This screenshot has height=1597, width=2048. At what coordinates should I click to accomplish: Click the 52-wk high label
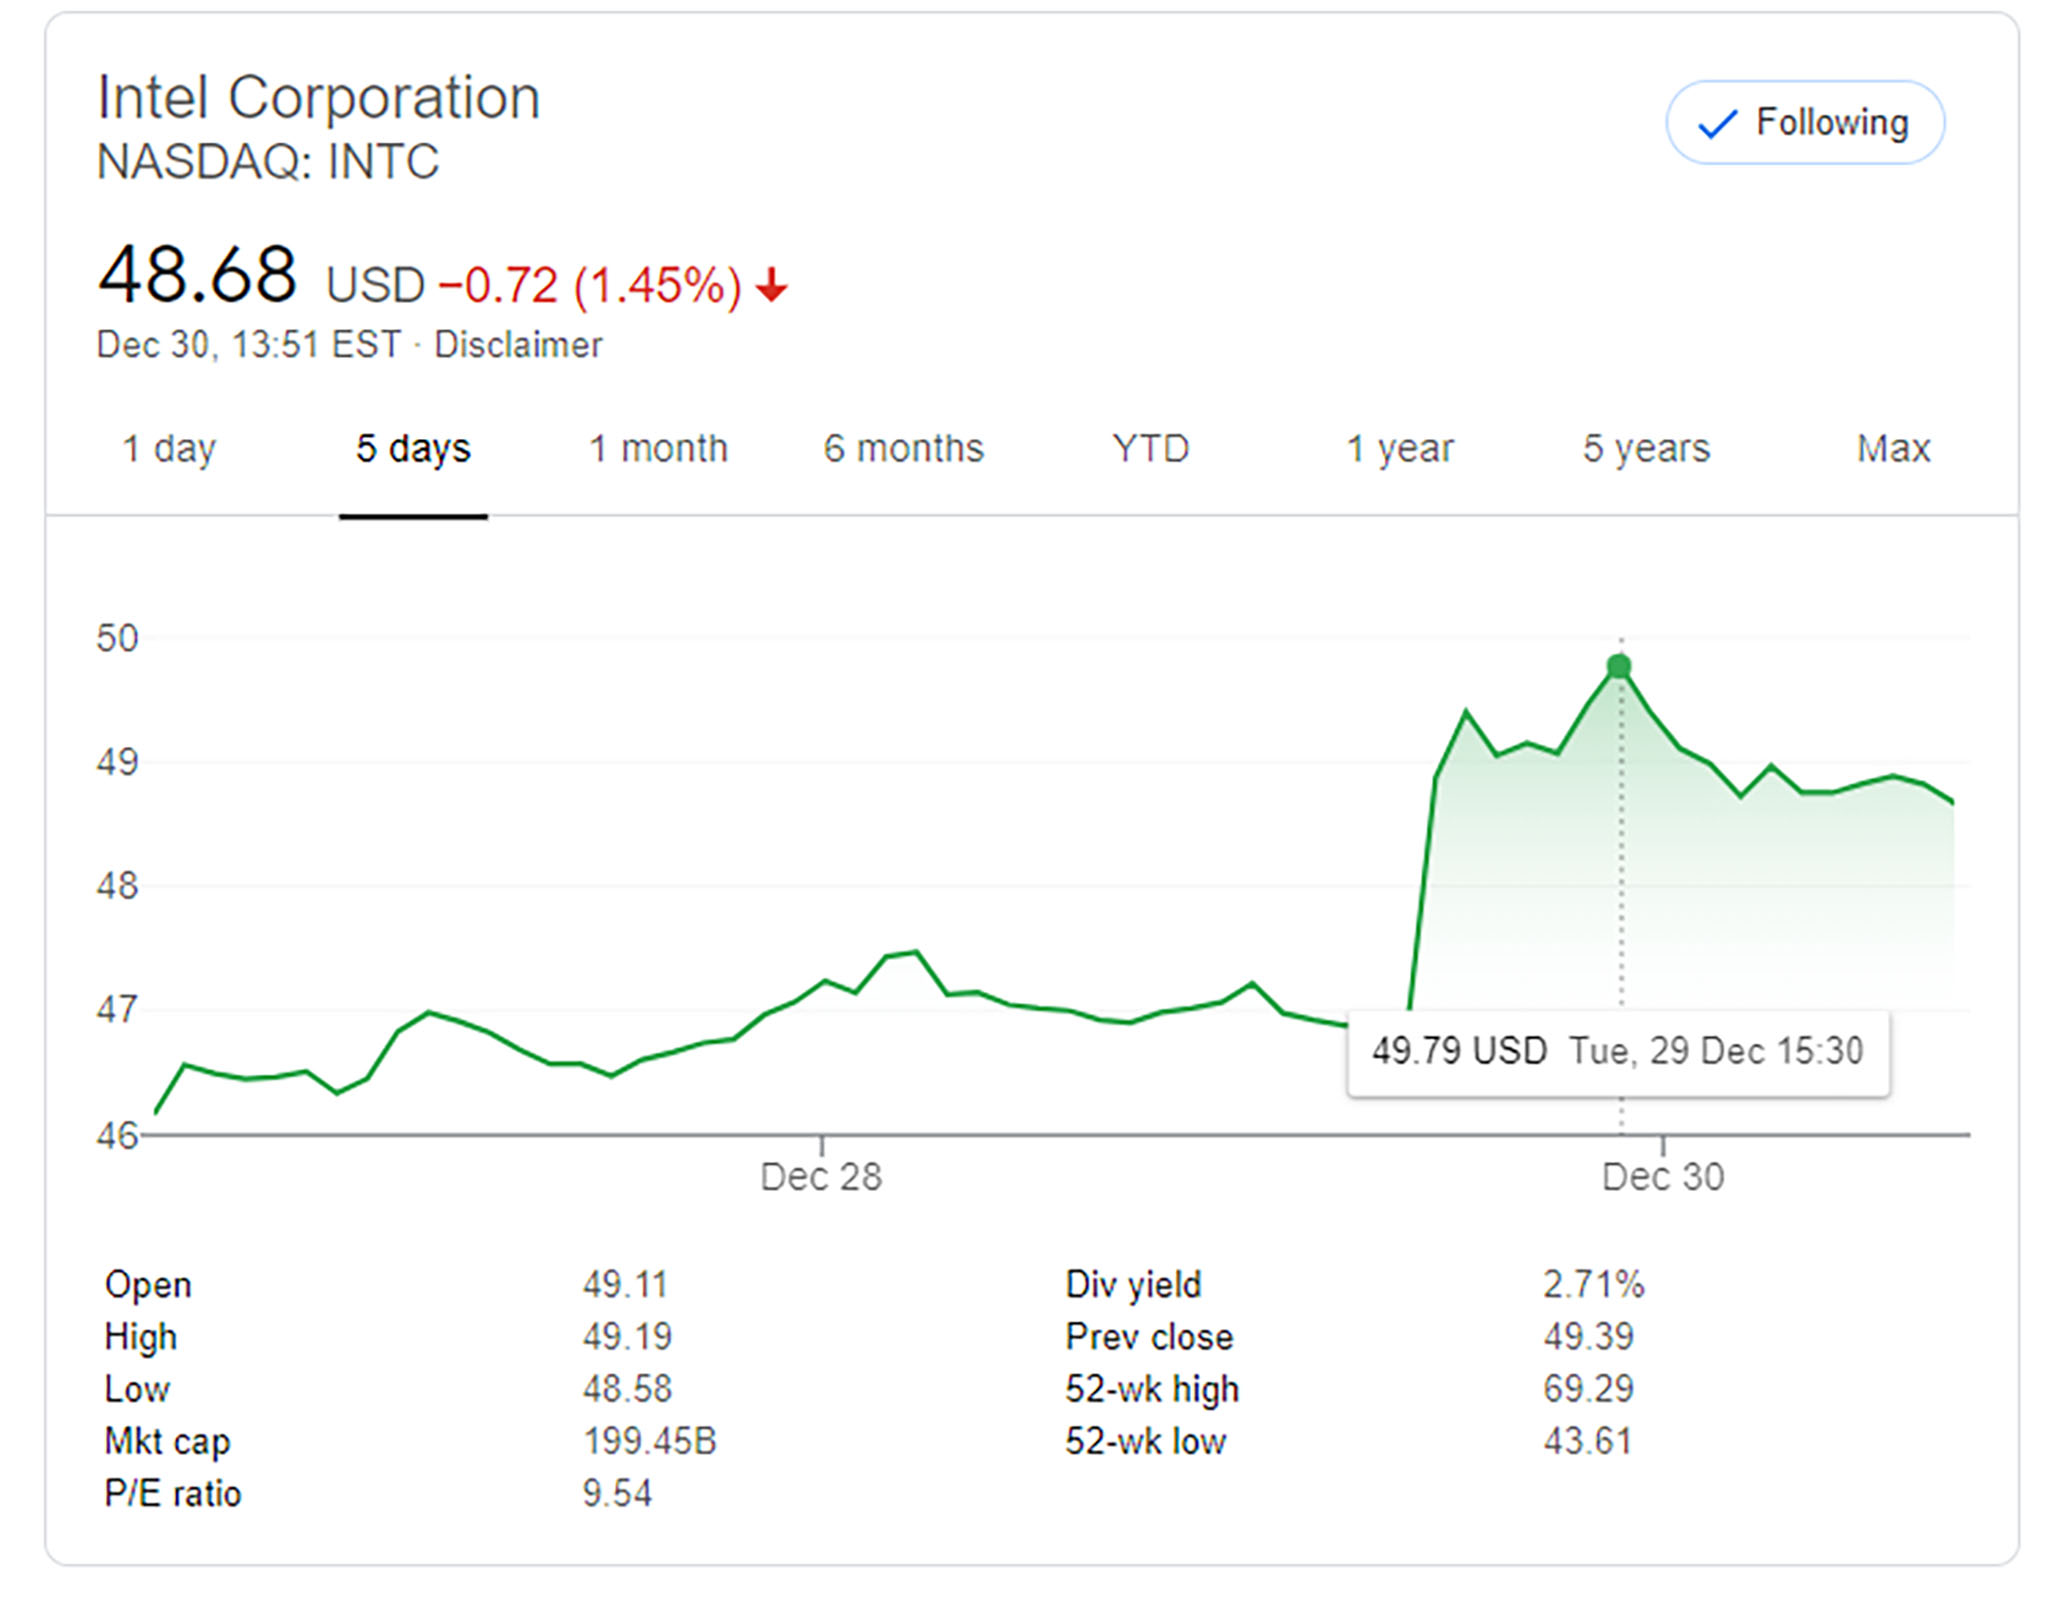(1152, 1390)
